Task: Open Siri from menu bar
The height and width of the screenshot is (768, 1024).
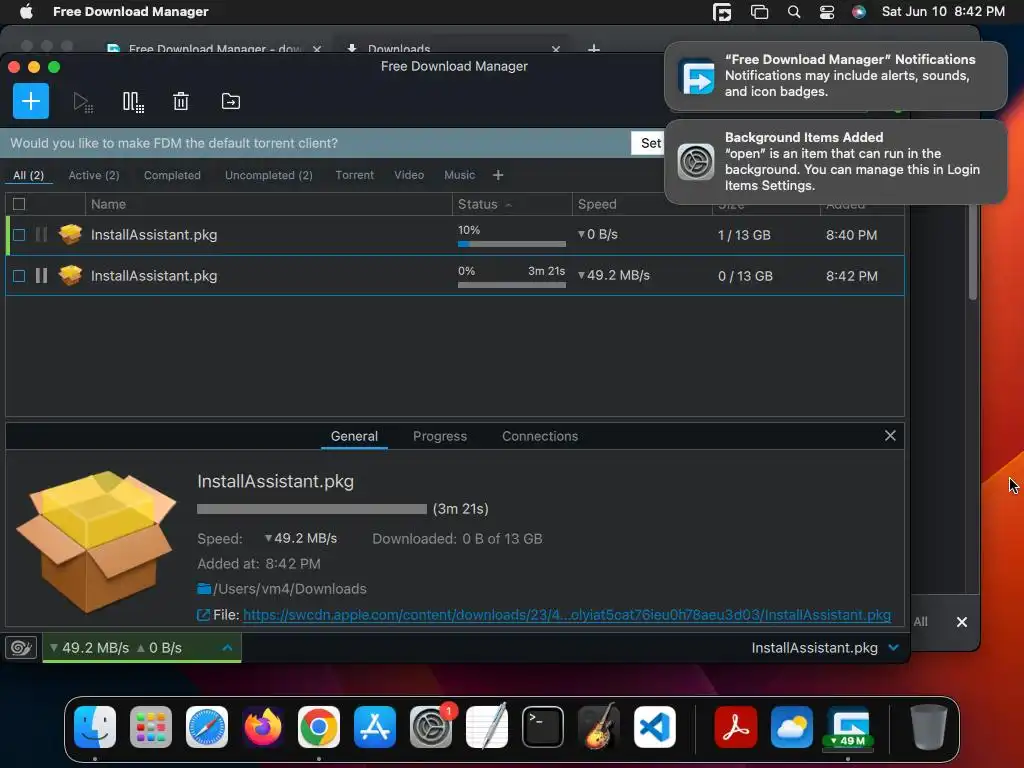Action: click(859, 12)
